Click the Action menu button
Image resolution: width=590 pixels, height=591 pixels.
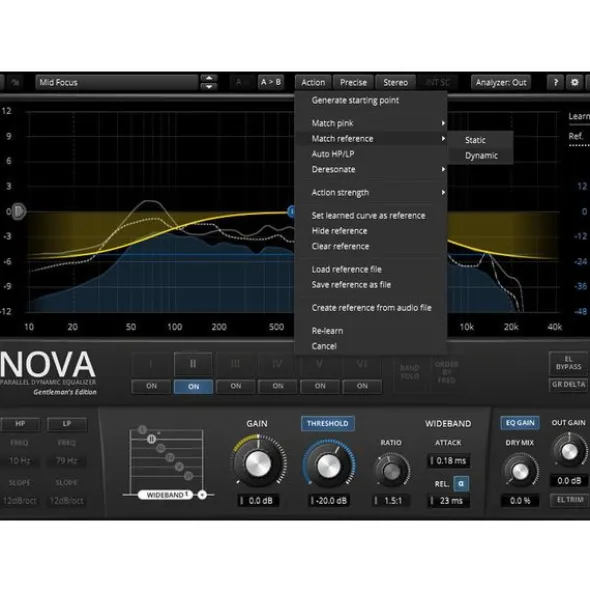[313, 82]
